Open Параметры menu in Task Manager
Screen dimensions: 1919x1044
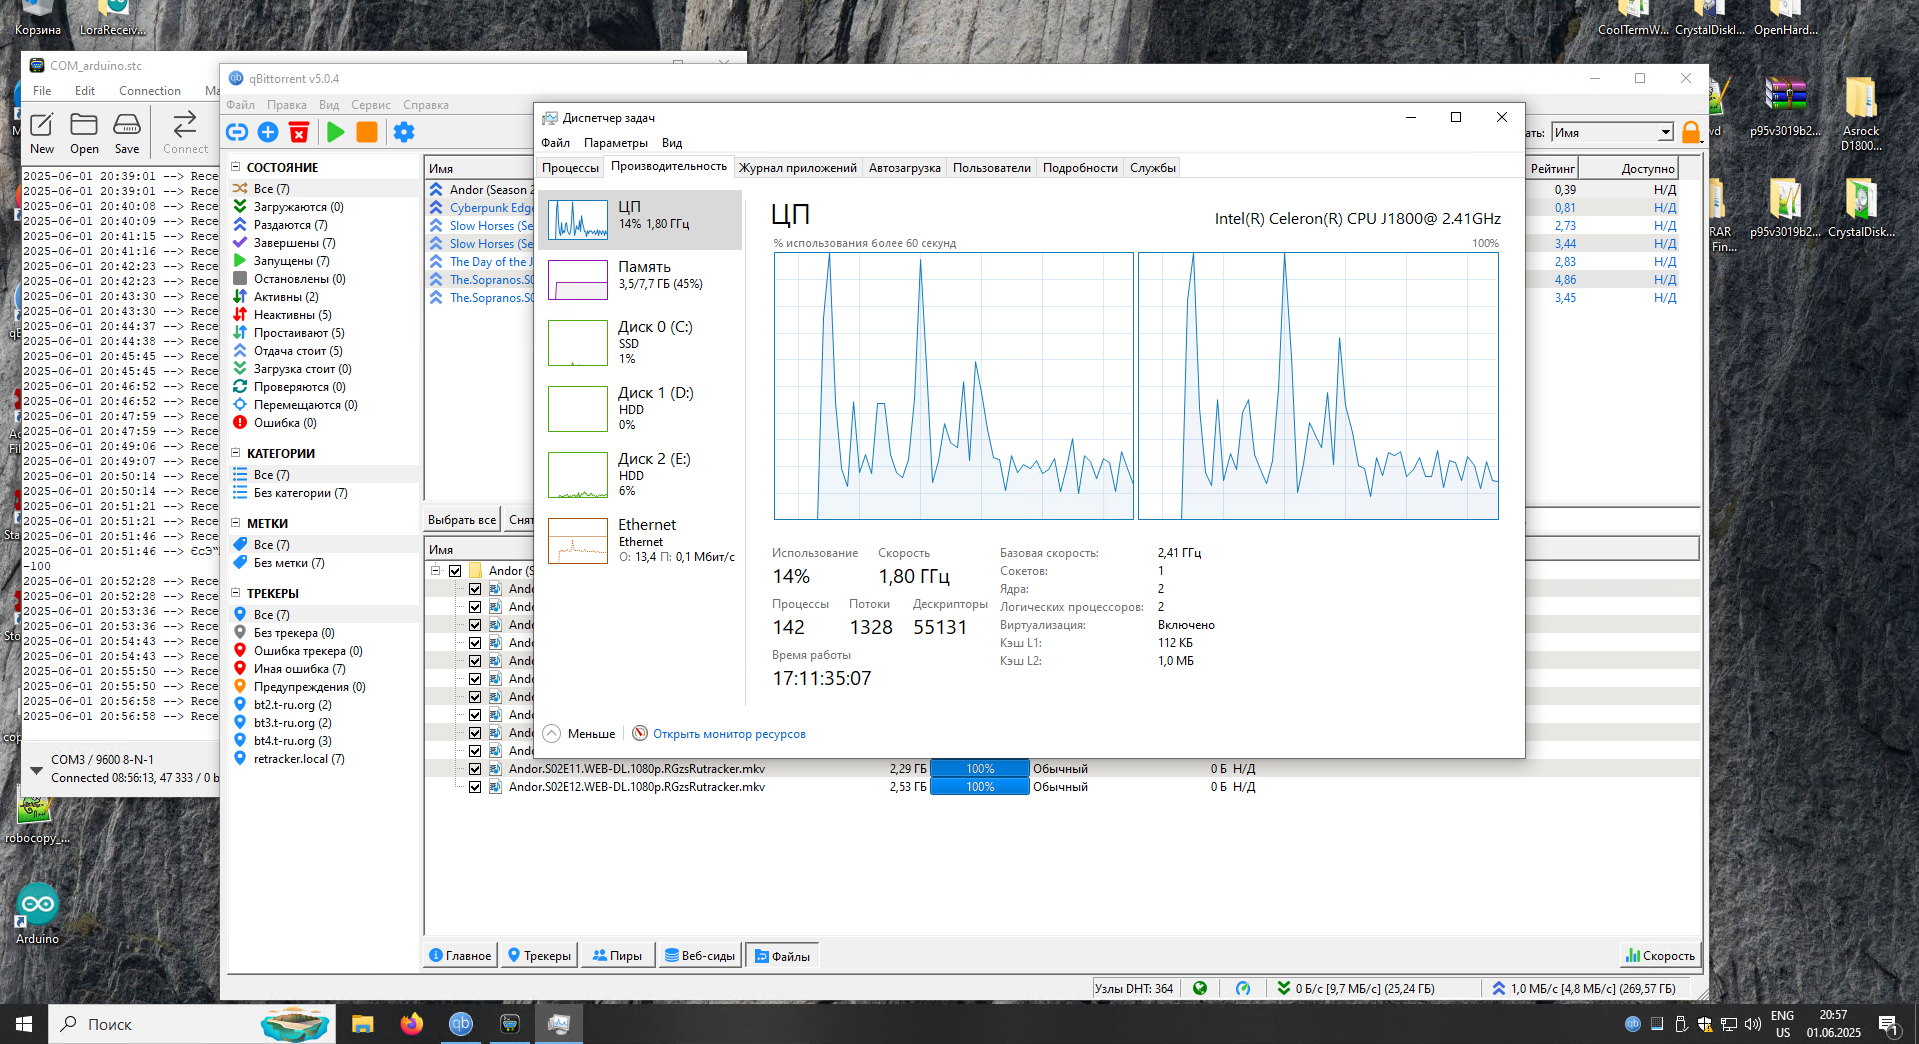pos(616,143)
